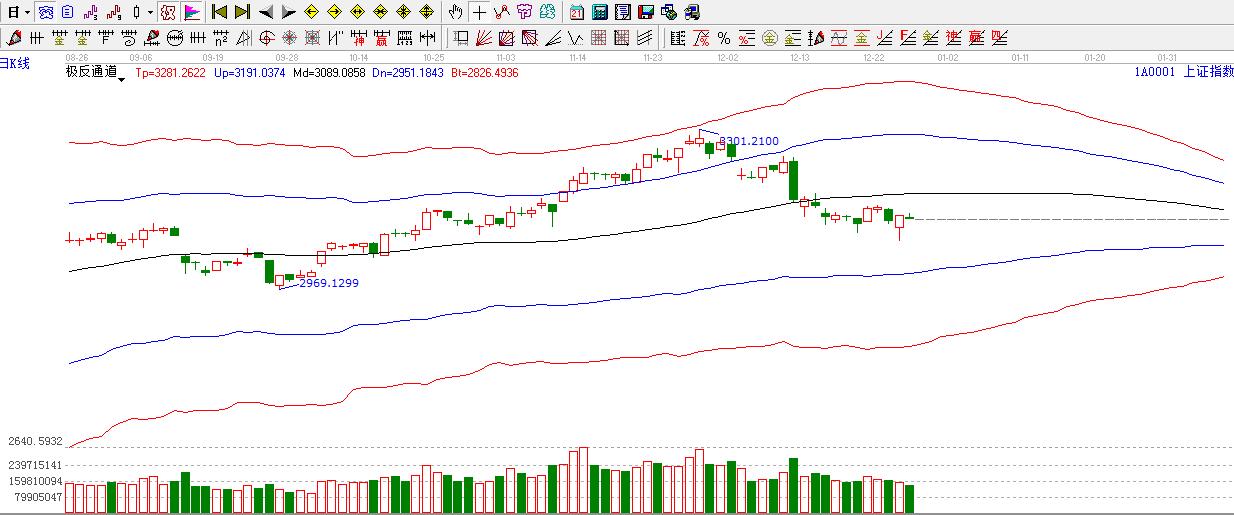Expand the 极反通道 indicator dropdown

[122, 79]
